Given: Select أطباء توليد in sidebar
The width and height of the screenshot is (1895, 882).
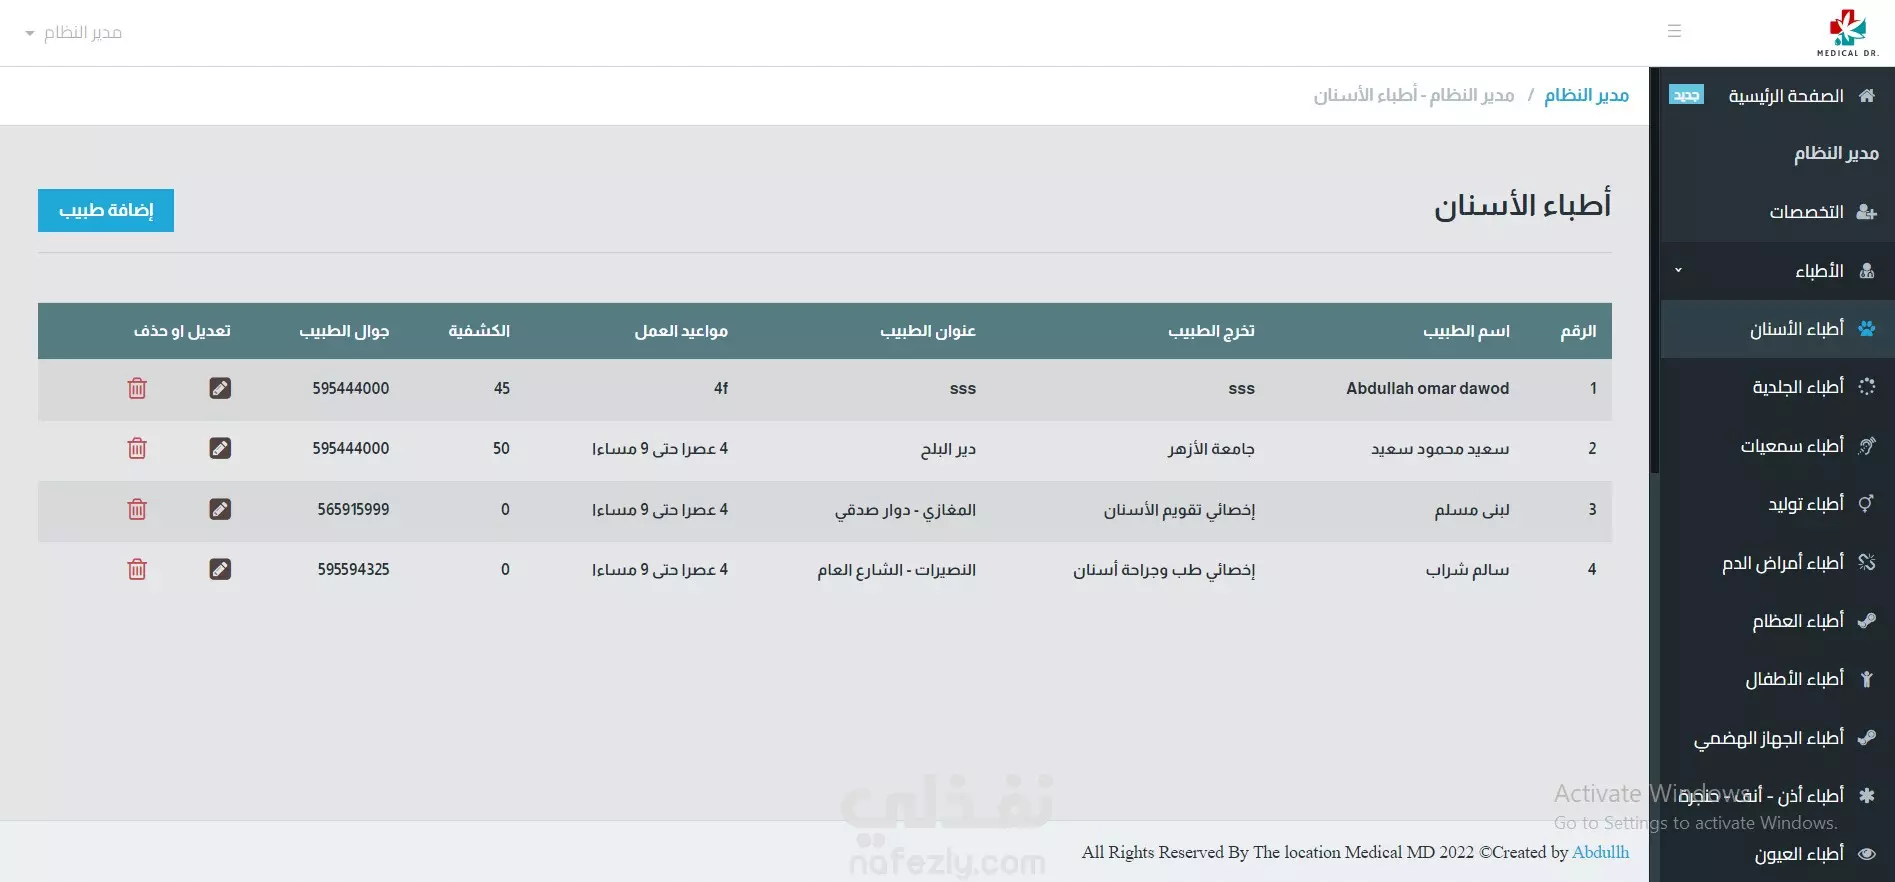Looking at the screenshot, I should (x=1805, y=504).
